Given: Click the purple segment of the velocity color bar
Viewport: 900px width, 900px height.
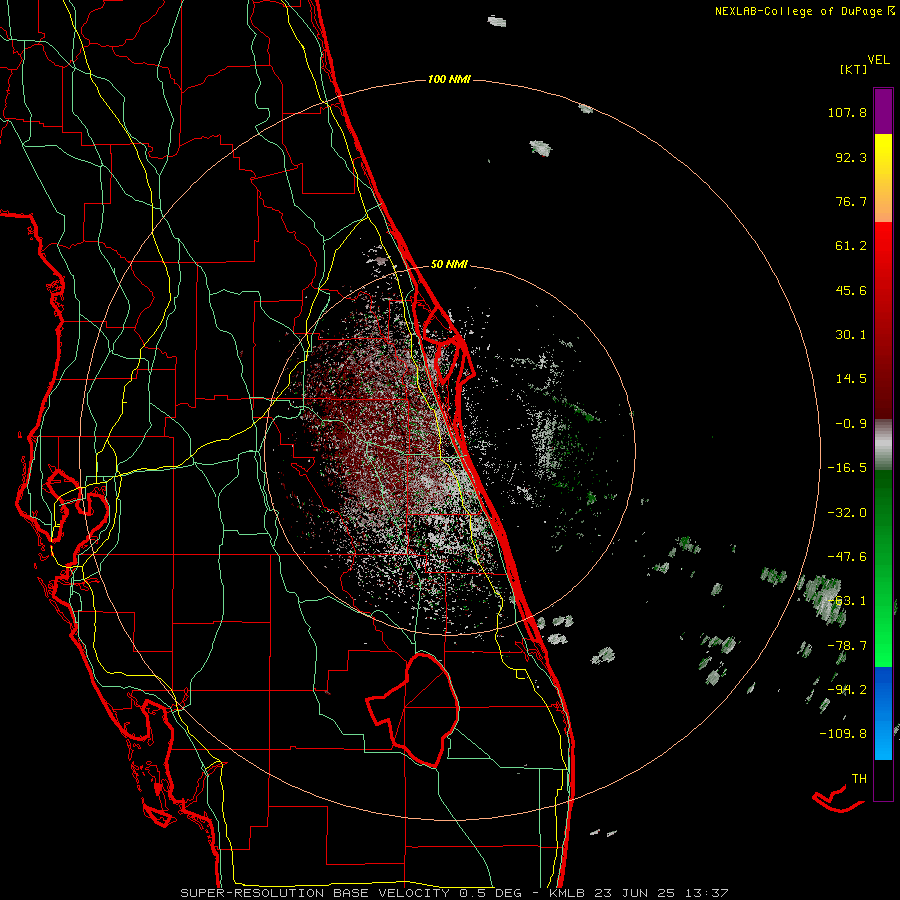Looking at the screenshot, I should (883, 111).
